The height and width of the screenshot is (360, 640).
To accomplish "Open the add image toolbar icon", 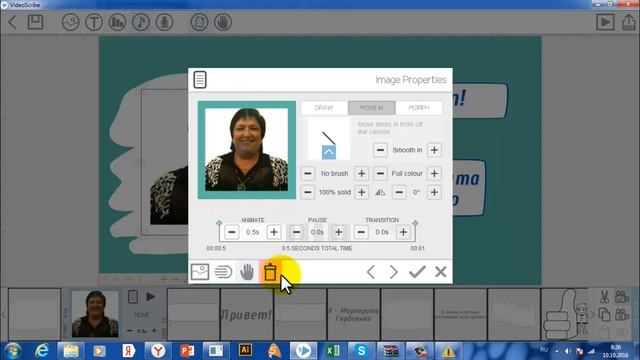I will click(70, 22).
